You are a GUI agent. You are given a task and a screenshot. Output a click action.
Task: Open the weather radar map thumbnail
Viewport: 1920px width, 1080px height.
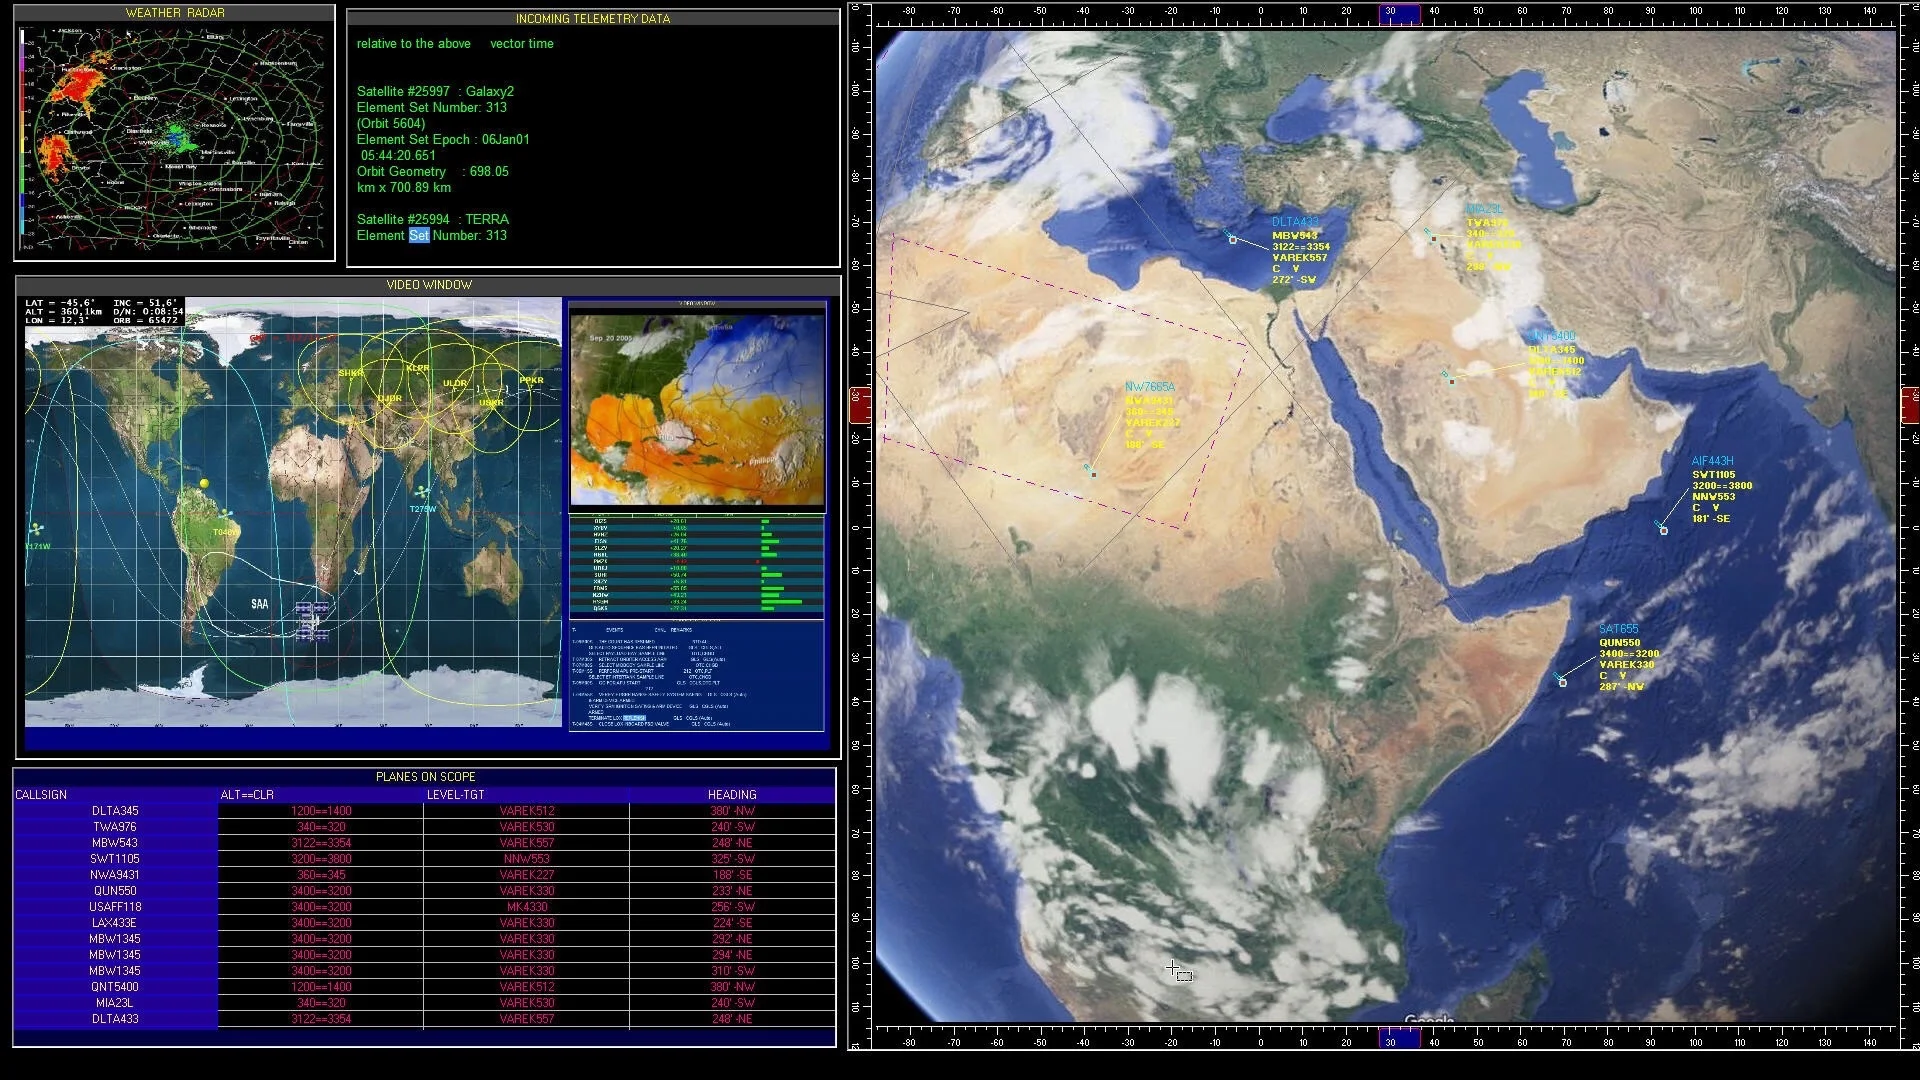pyautogui.click(x=174, y=140)
